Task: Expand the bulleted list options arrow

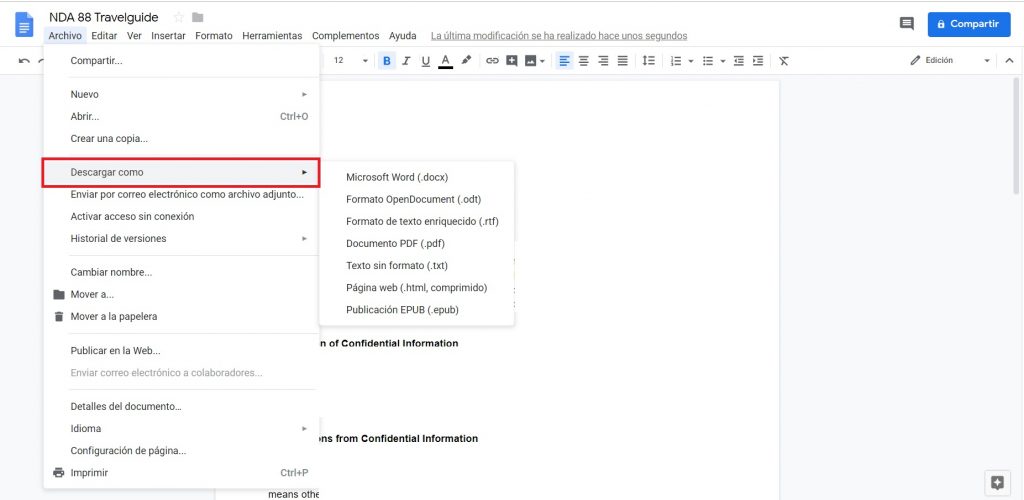Action: [723, 61]
